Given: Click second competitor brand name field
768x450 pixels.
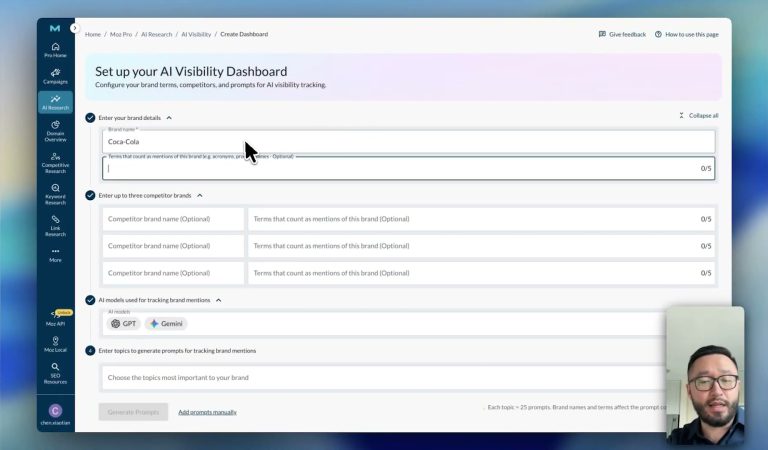Looking at the screenshot, I should [x=173, y=246].
